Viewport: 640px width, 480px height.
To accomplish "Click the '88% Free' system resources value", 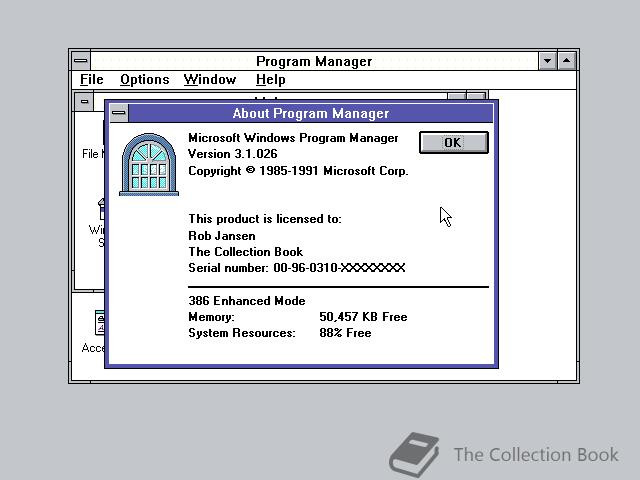I will click(x=345, y=333).
